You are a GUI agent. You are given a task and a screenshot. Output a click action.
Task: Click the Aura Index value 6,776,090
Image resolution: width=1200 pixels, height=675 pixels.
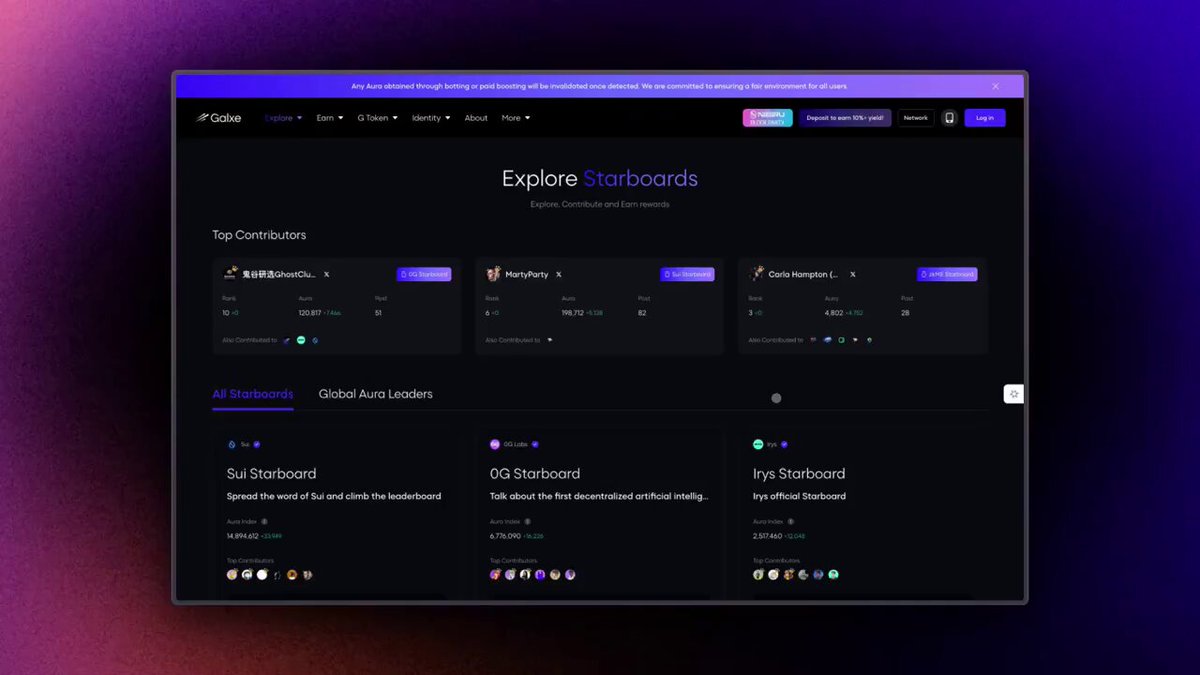pos(505,536)
